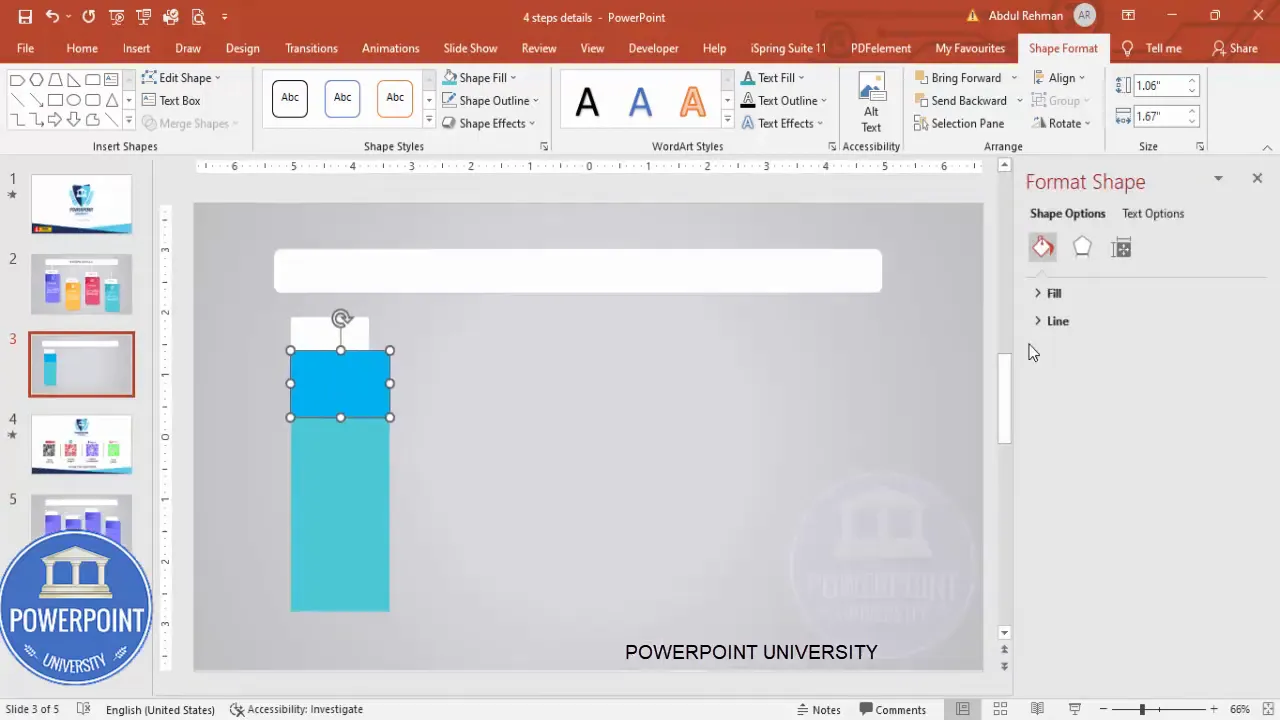Open Ribbon Display Options icon

click(1128, 16)
